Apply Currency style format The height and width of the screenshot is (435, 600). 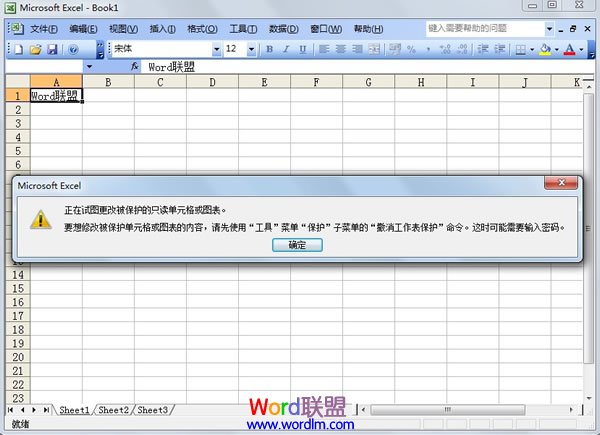coord(395,49)
